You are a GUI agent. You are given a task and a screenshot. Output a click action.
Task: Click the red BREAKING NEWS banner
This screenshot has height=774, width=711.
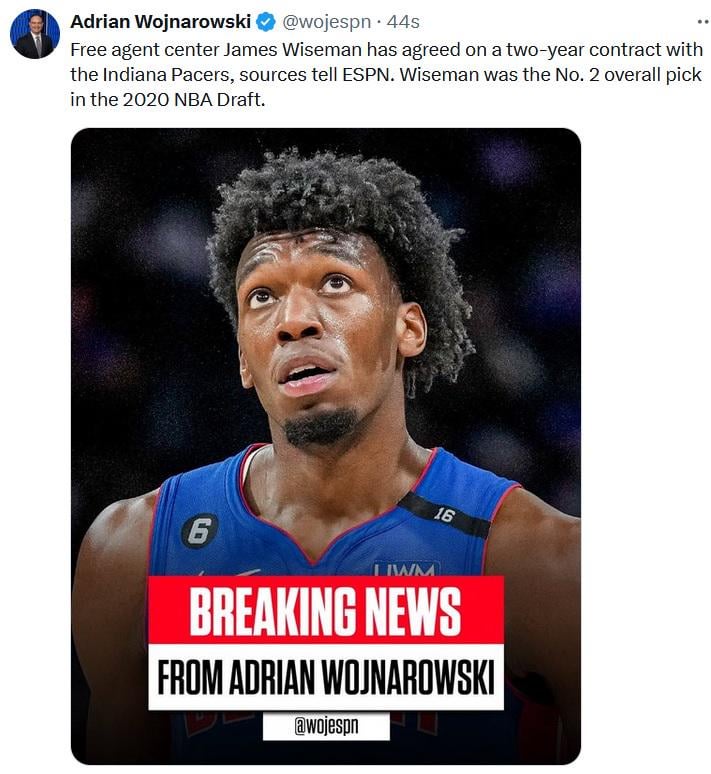pos(326,610)
